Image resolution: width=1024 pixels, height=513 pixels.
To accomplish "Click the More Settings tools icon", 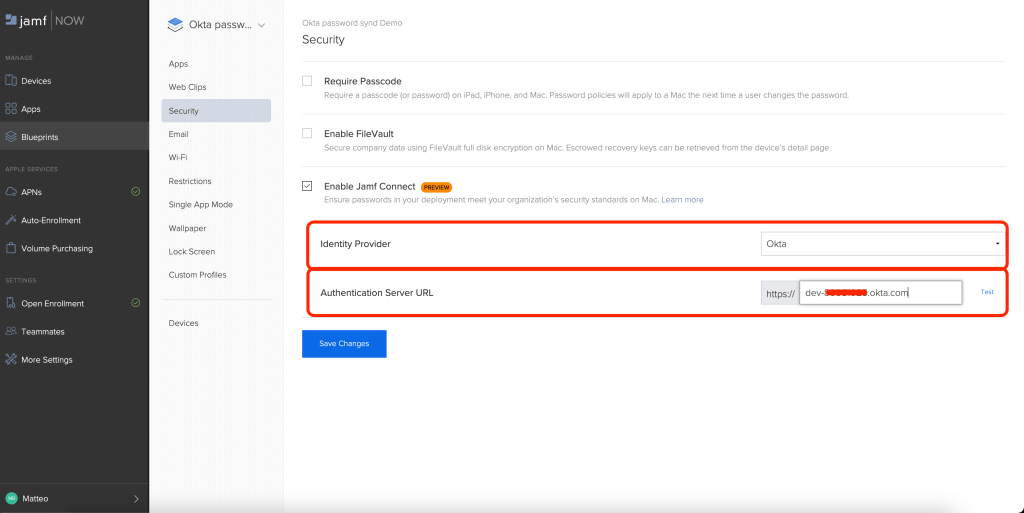I will 11,359.
